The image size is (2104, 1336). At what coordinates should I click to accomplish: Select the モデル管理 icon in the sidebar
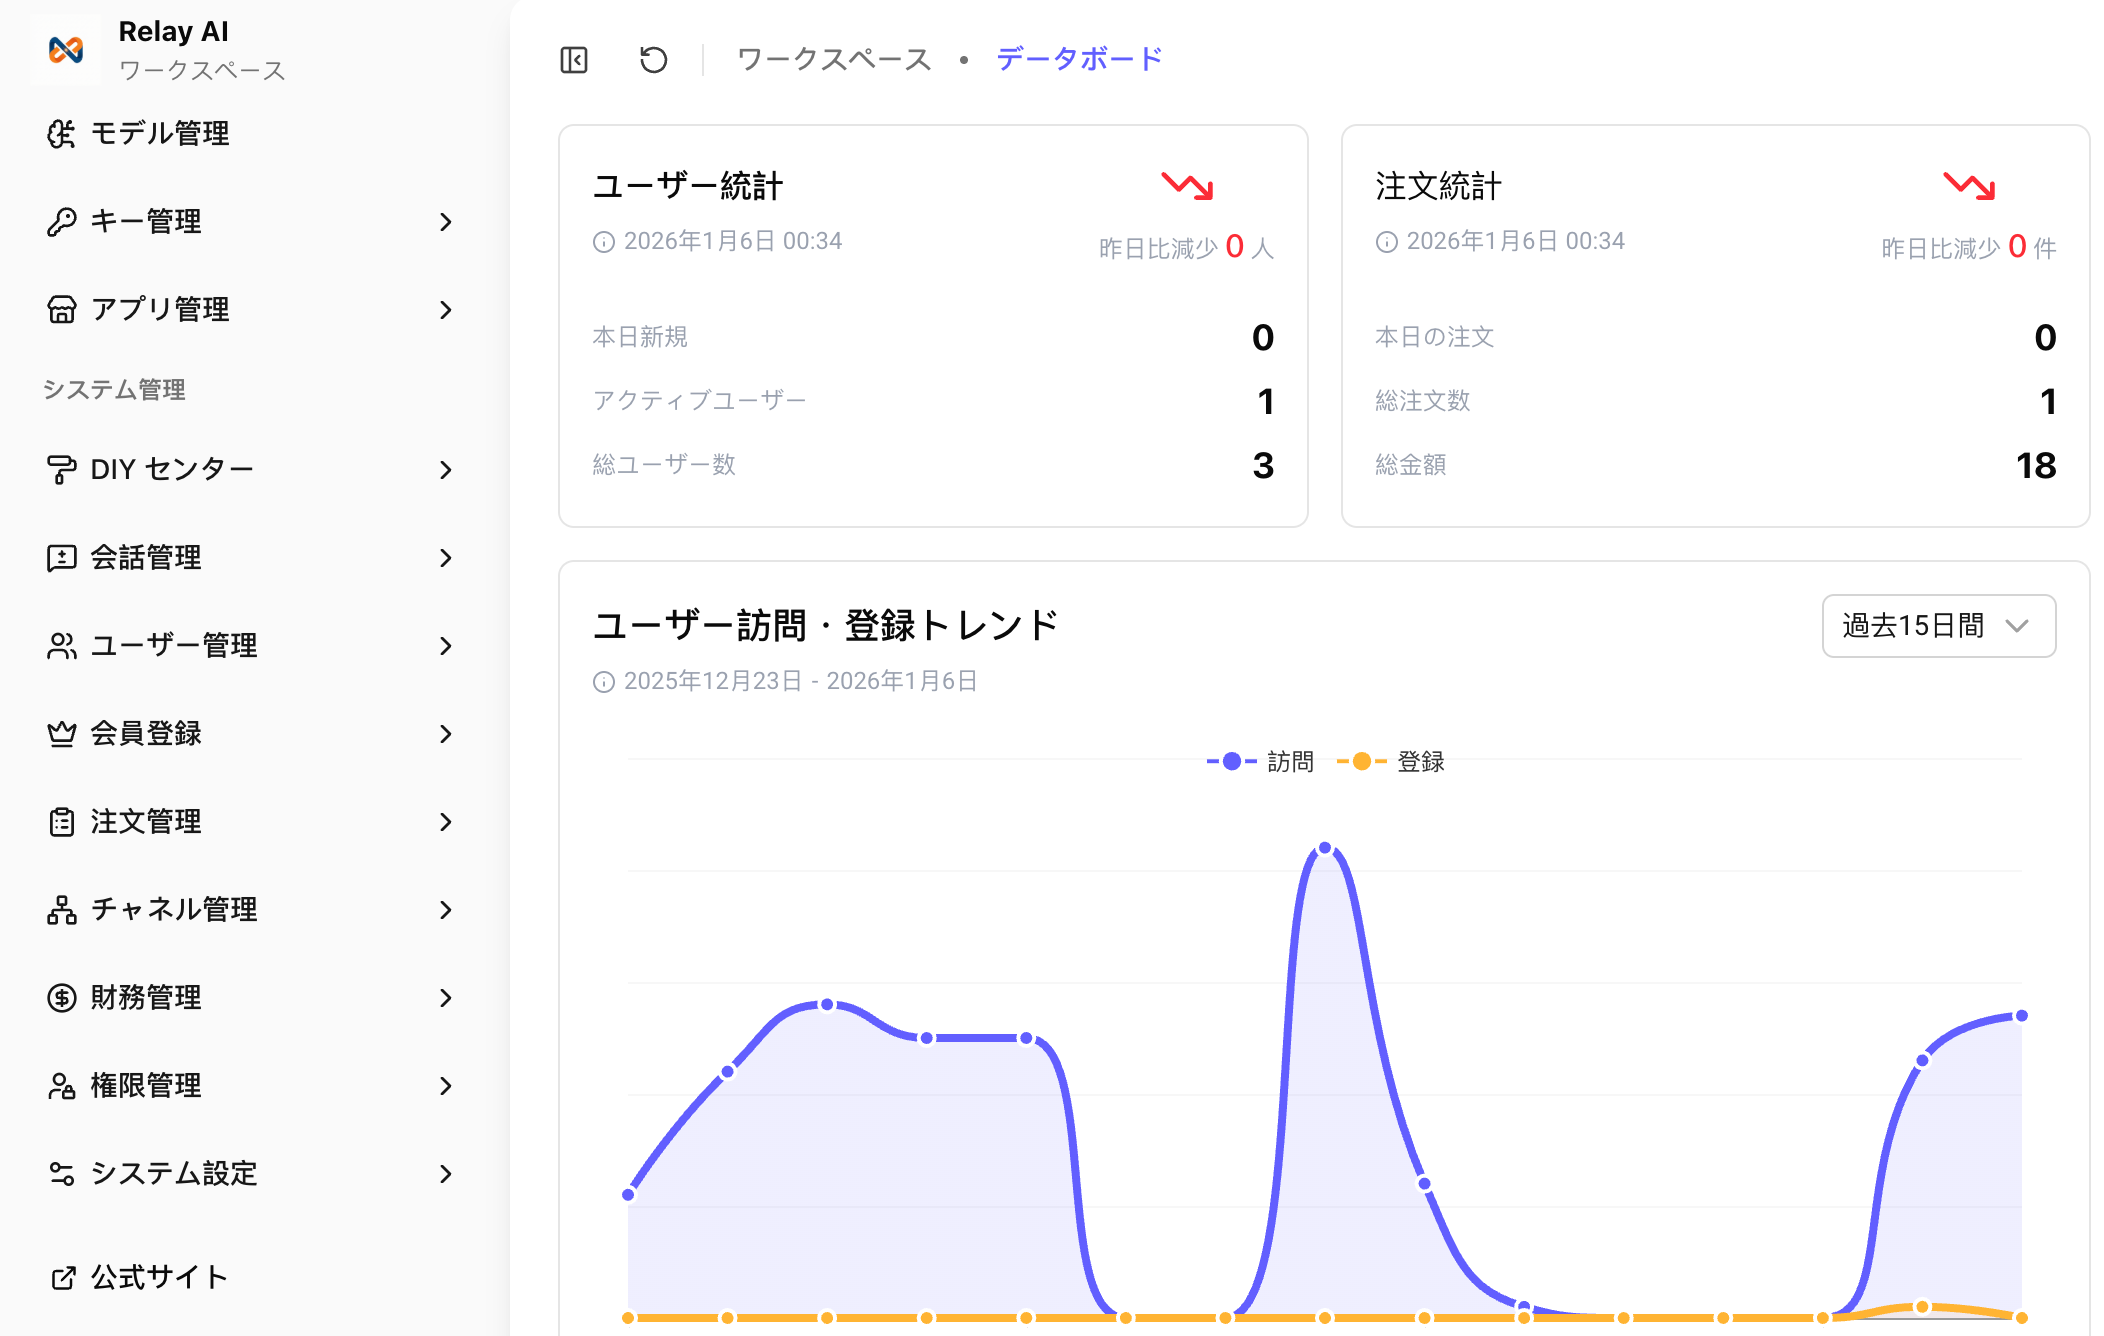click(x=62, y=133)
